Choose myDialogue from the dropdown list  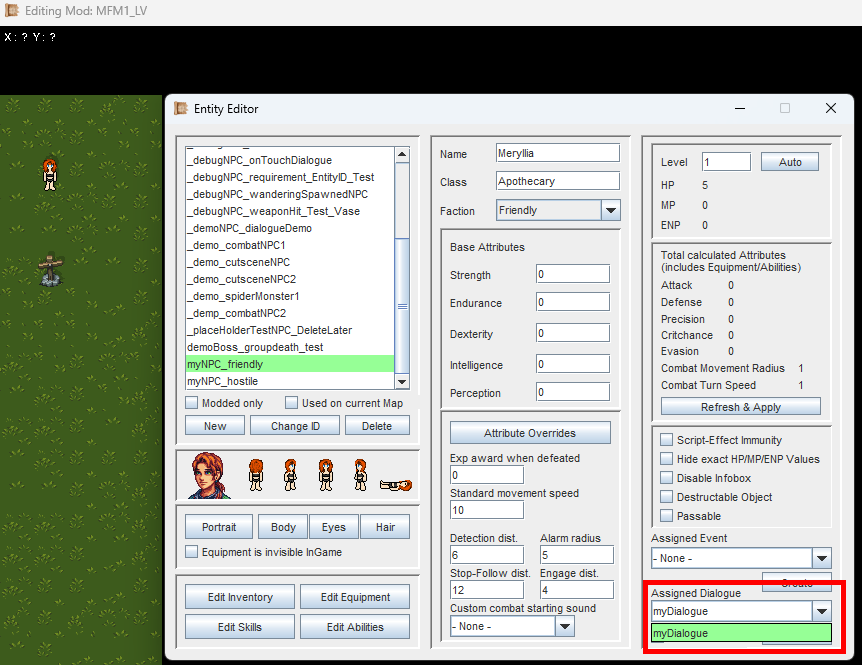tap(740, 633)
